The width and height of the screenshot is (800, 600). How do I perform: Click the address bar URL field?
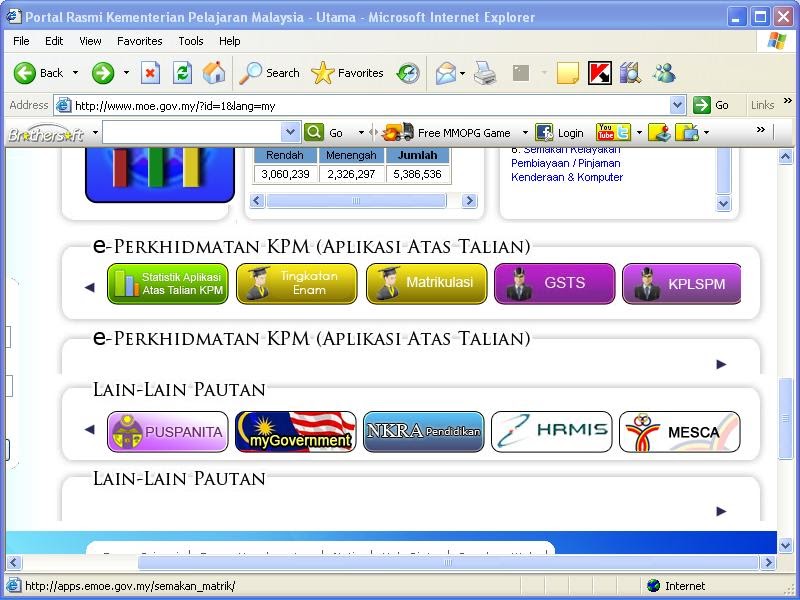pos(371,106)
